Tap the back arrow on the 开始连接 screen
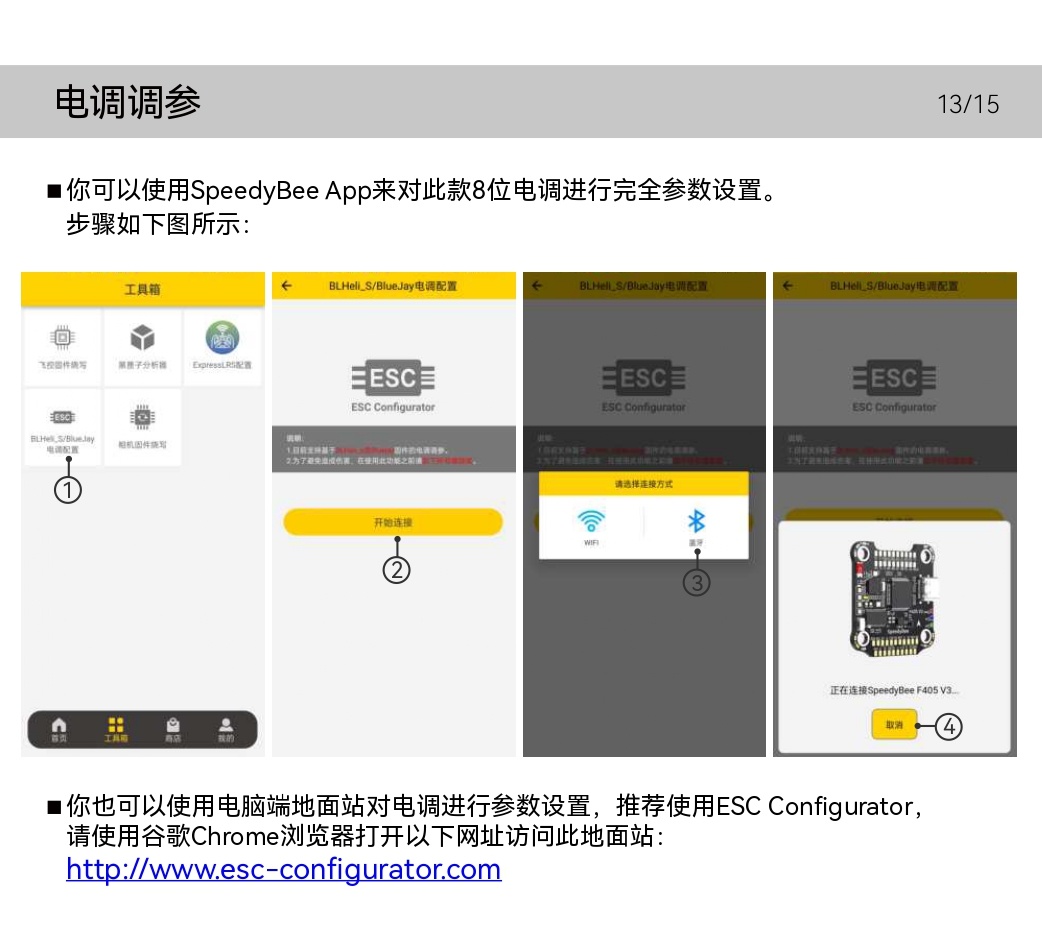The image size is (1042, 939). (286, 286)
